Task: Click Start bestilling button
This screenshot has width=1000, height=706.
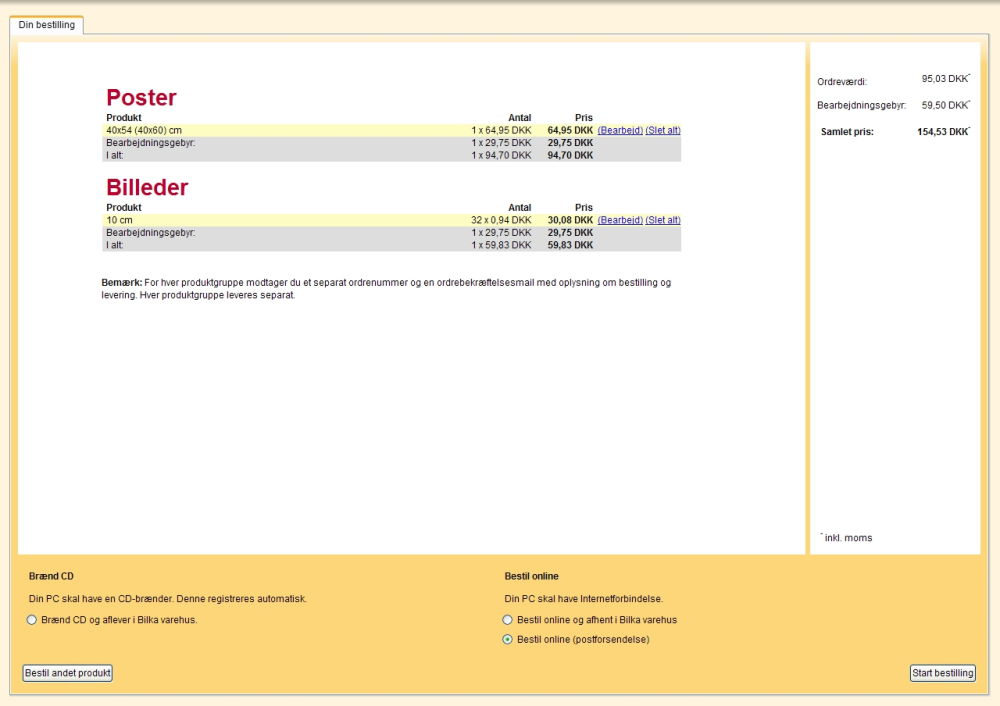Action: click(943, 673)
